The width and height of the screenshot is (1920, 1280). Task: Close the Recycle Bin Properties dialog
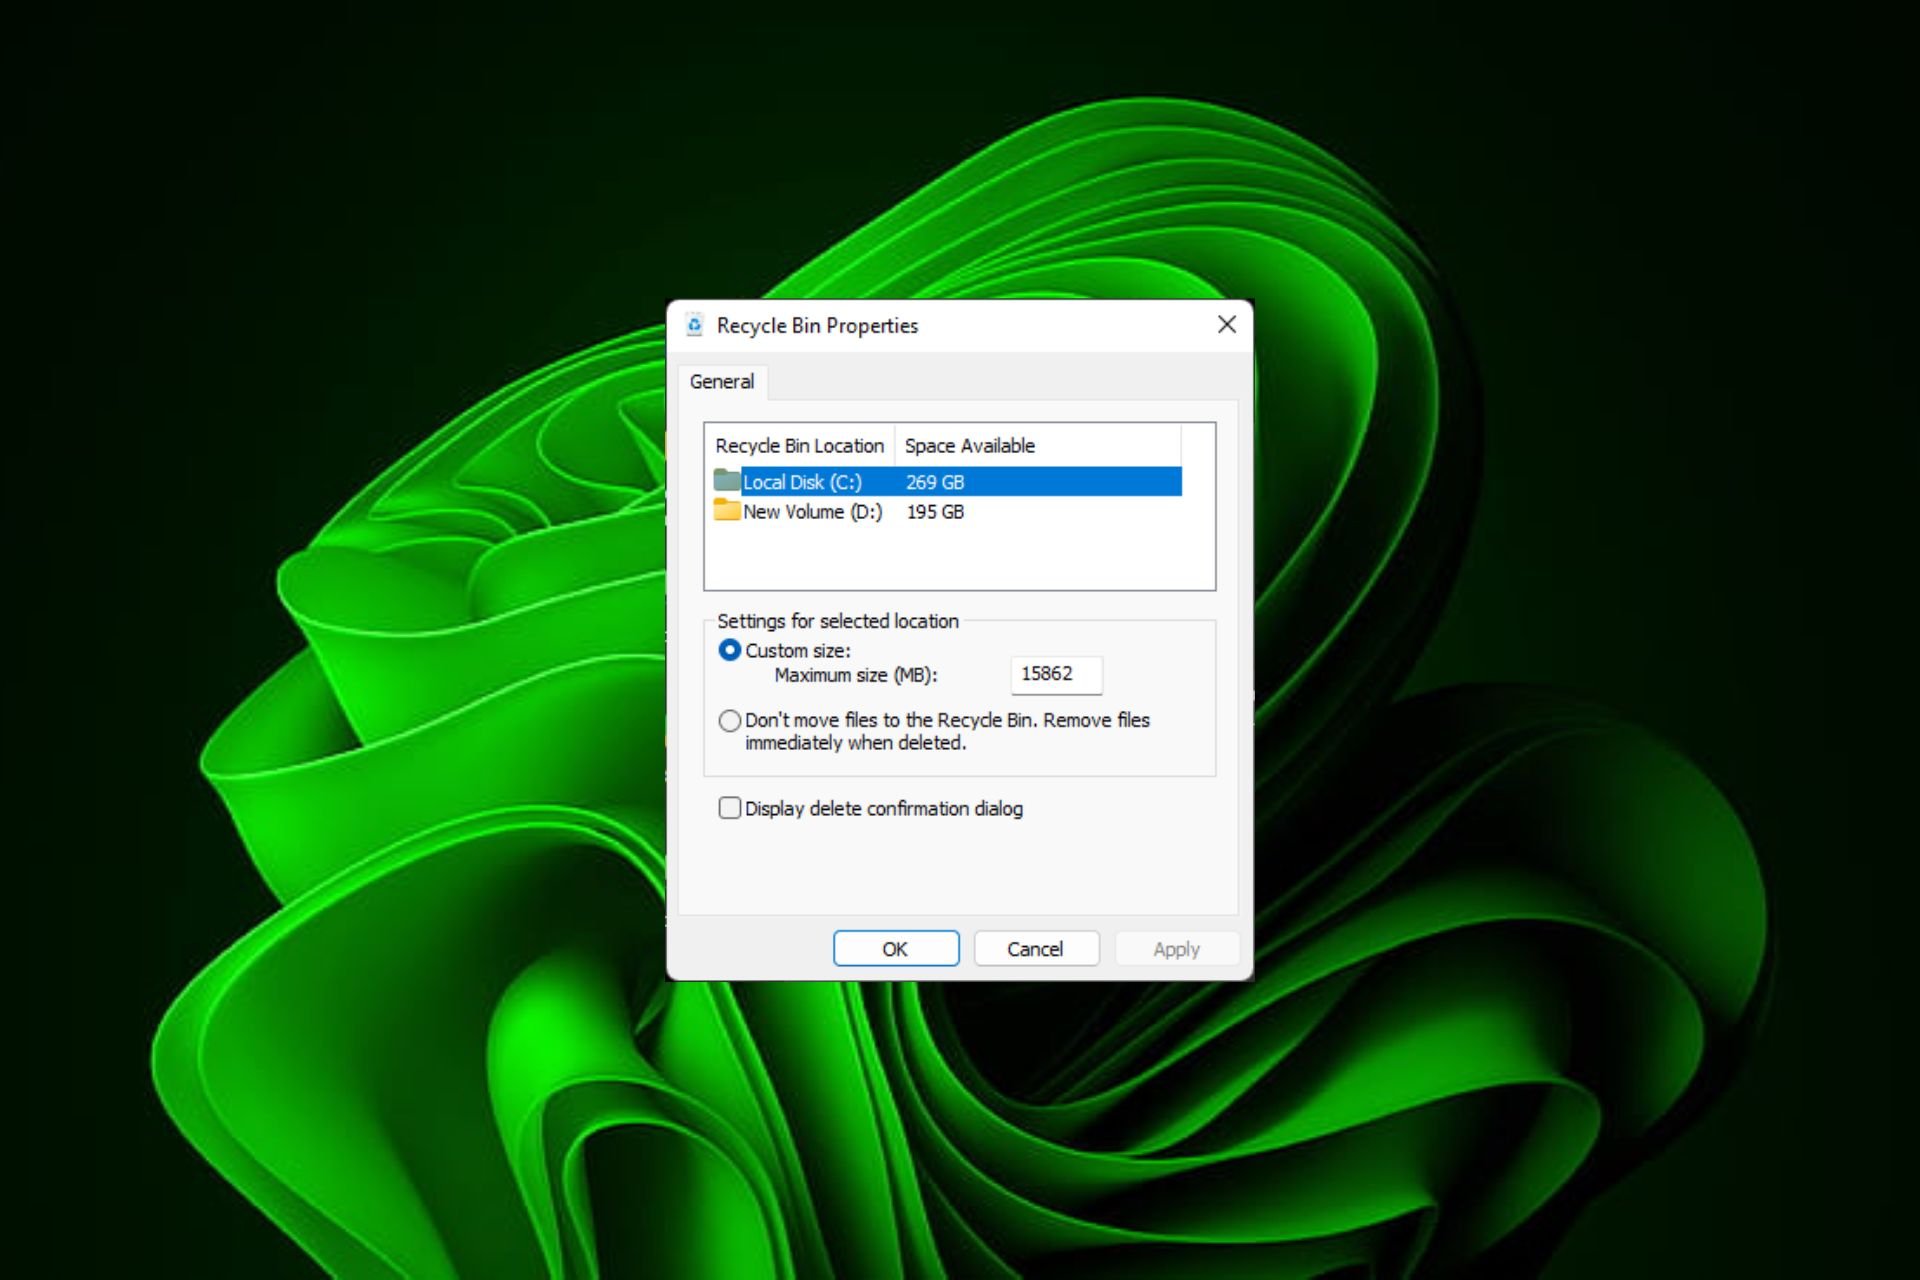tap(1227, 324)
